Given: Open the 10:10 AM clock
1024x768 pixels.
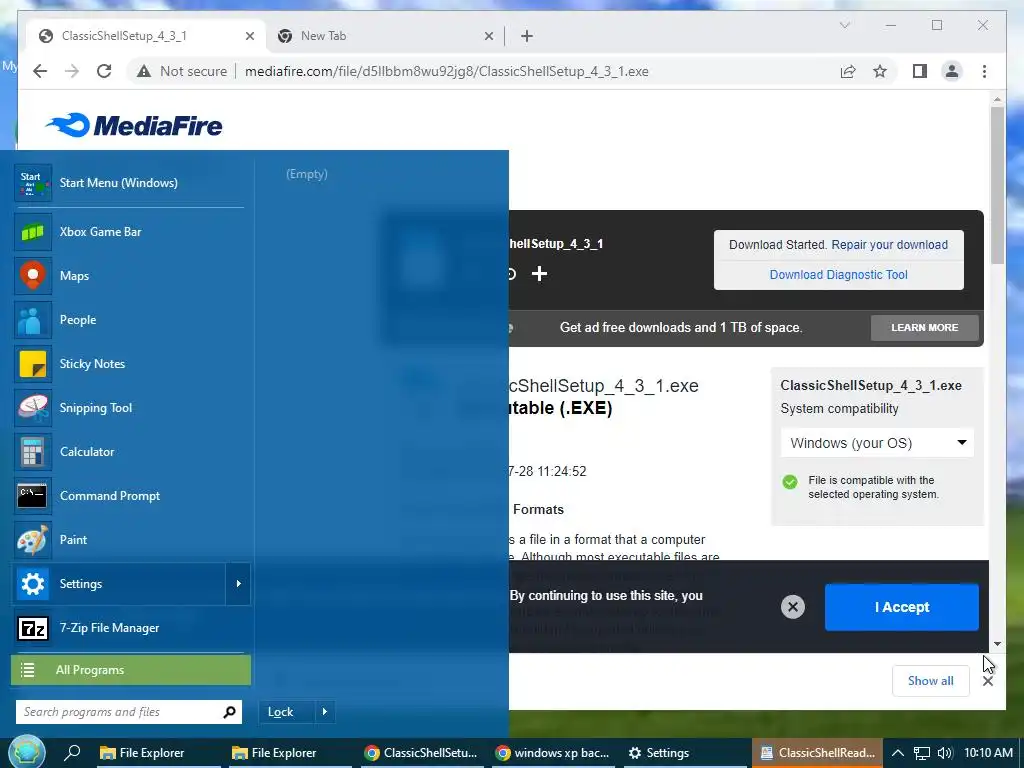Looking at the screenshot, I should 988,753.
